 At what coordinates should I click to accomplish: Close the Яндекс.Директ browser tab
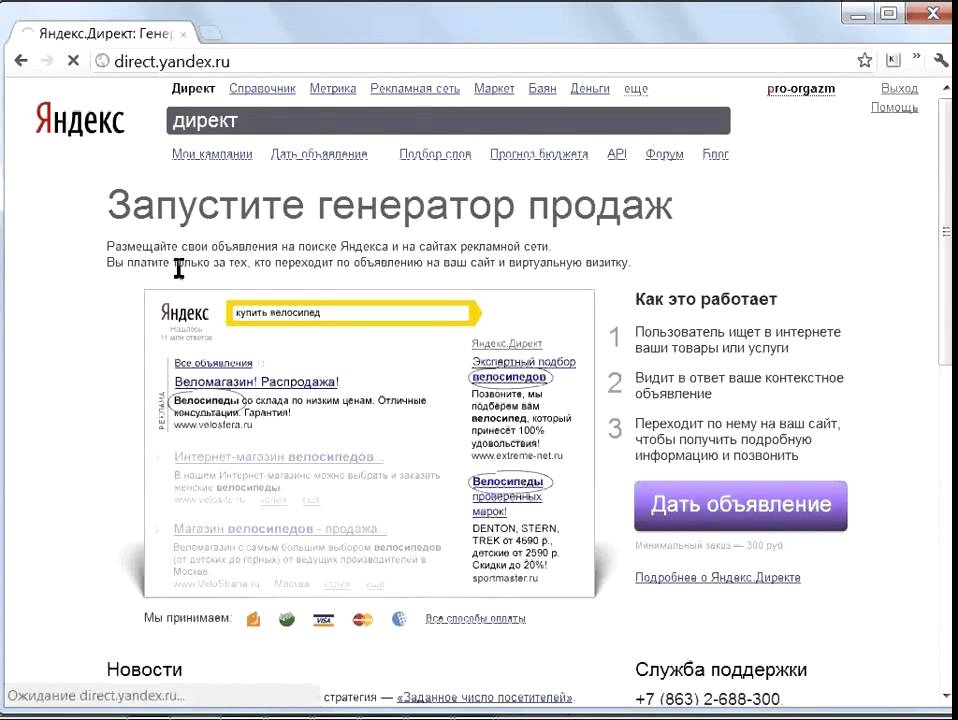point(183,35)
